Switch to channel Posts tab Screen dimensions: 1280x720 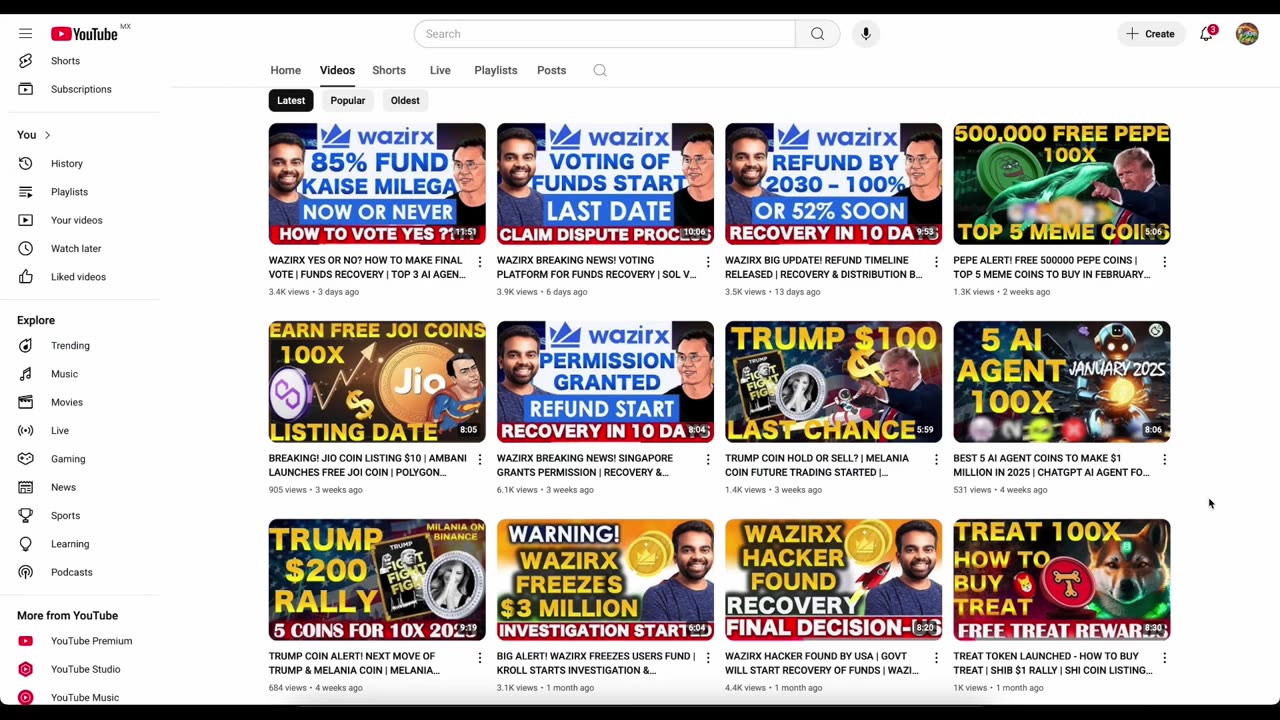[551, 70]
